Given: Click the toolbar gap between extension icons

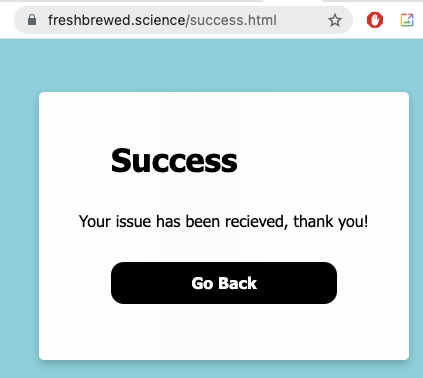Looking at the screenshot, I should (392, 20).
